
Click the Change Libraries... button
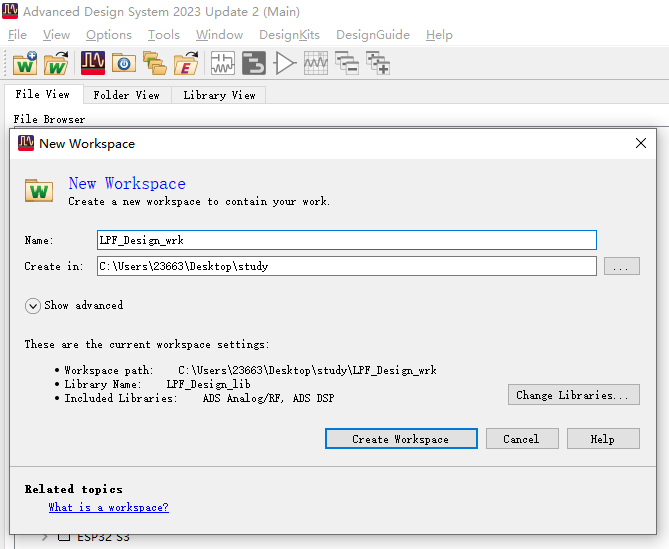click(573, 395)
